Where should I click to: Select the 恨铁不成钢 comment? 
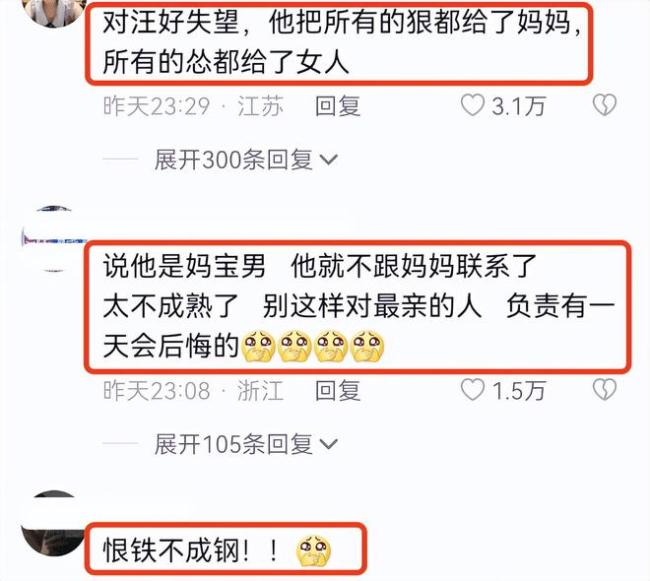[226, 549]
